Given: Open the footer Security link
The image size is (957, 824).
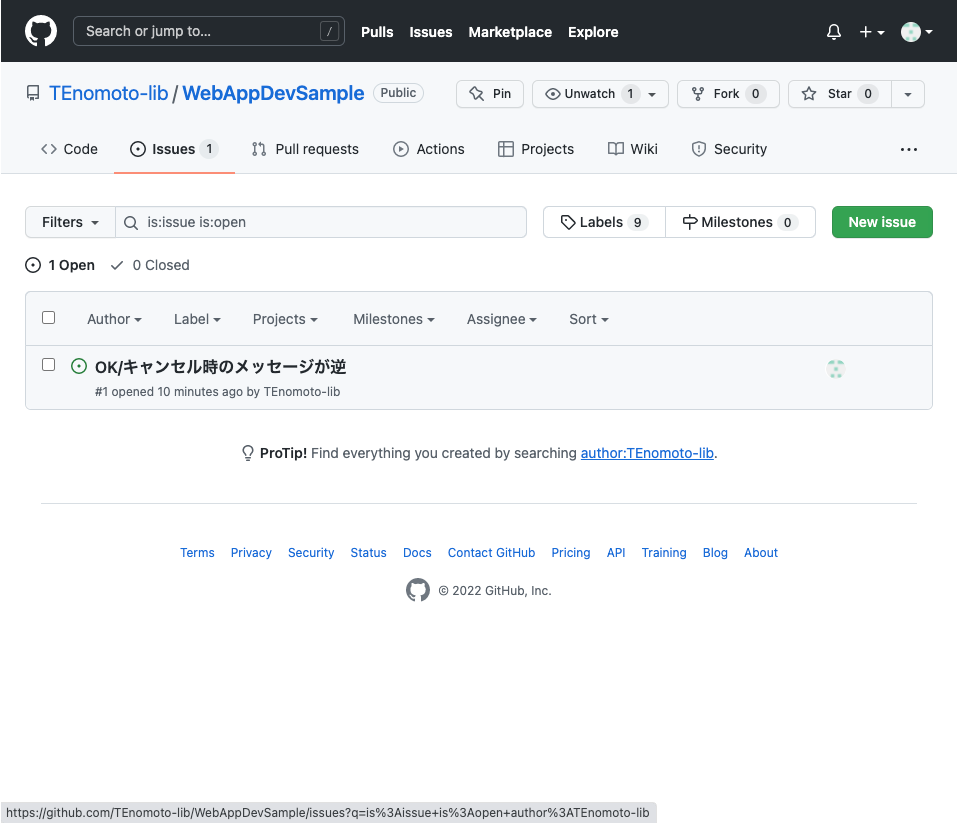Looking at the screenshot, I should click(x=311, y=552).
